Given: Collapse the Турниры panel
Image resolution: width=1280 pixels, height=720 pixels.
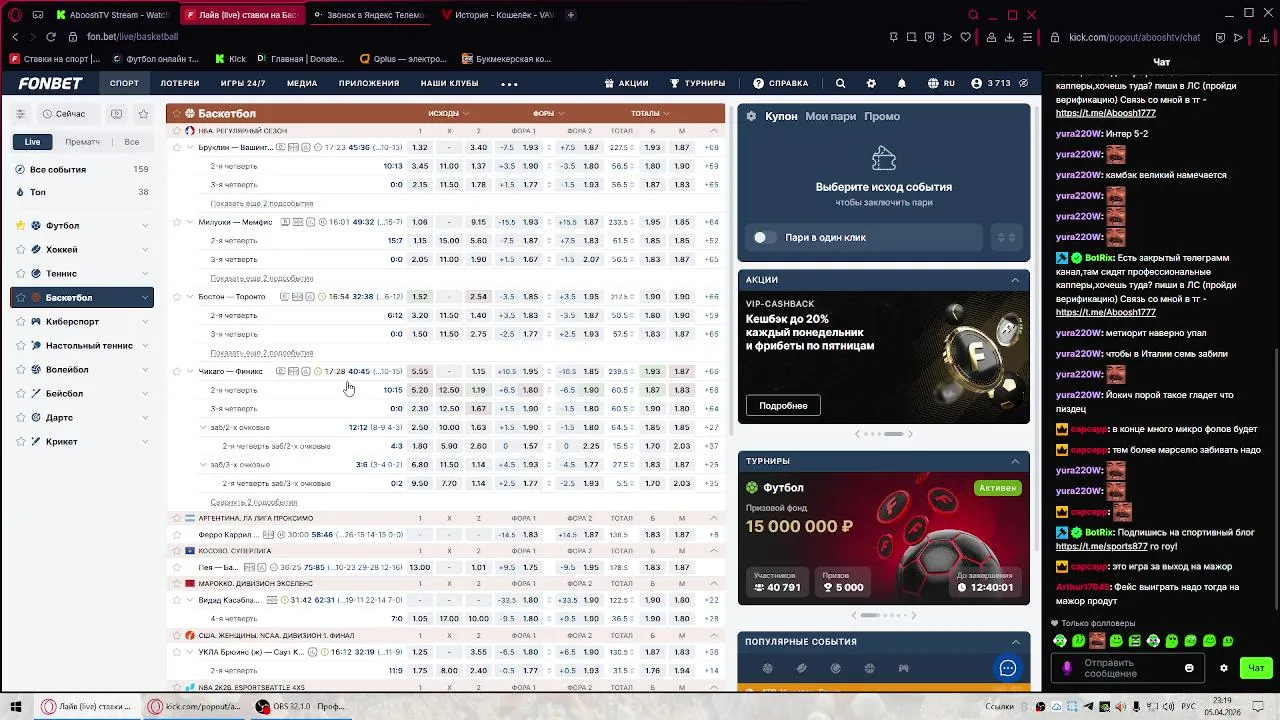Looking at the screenshot, I should coord(1015,461).
